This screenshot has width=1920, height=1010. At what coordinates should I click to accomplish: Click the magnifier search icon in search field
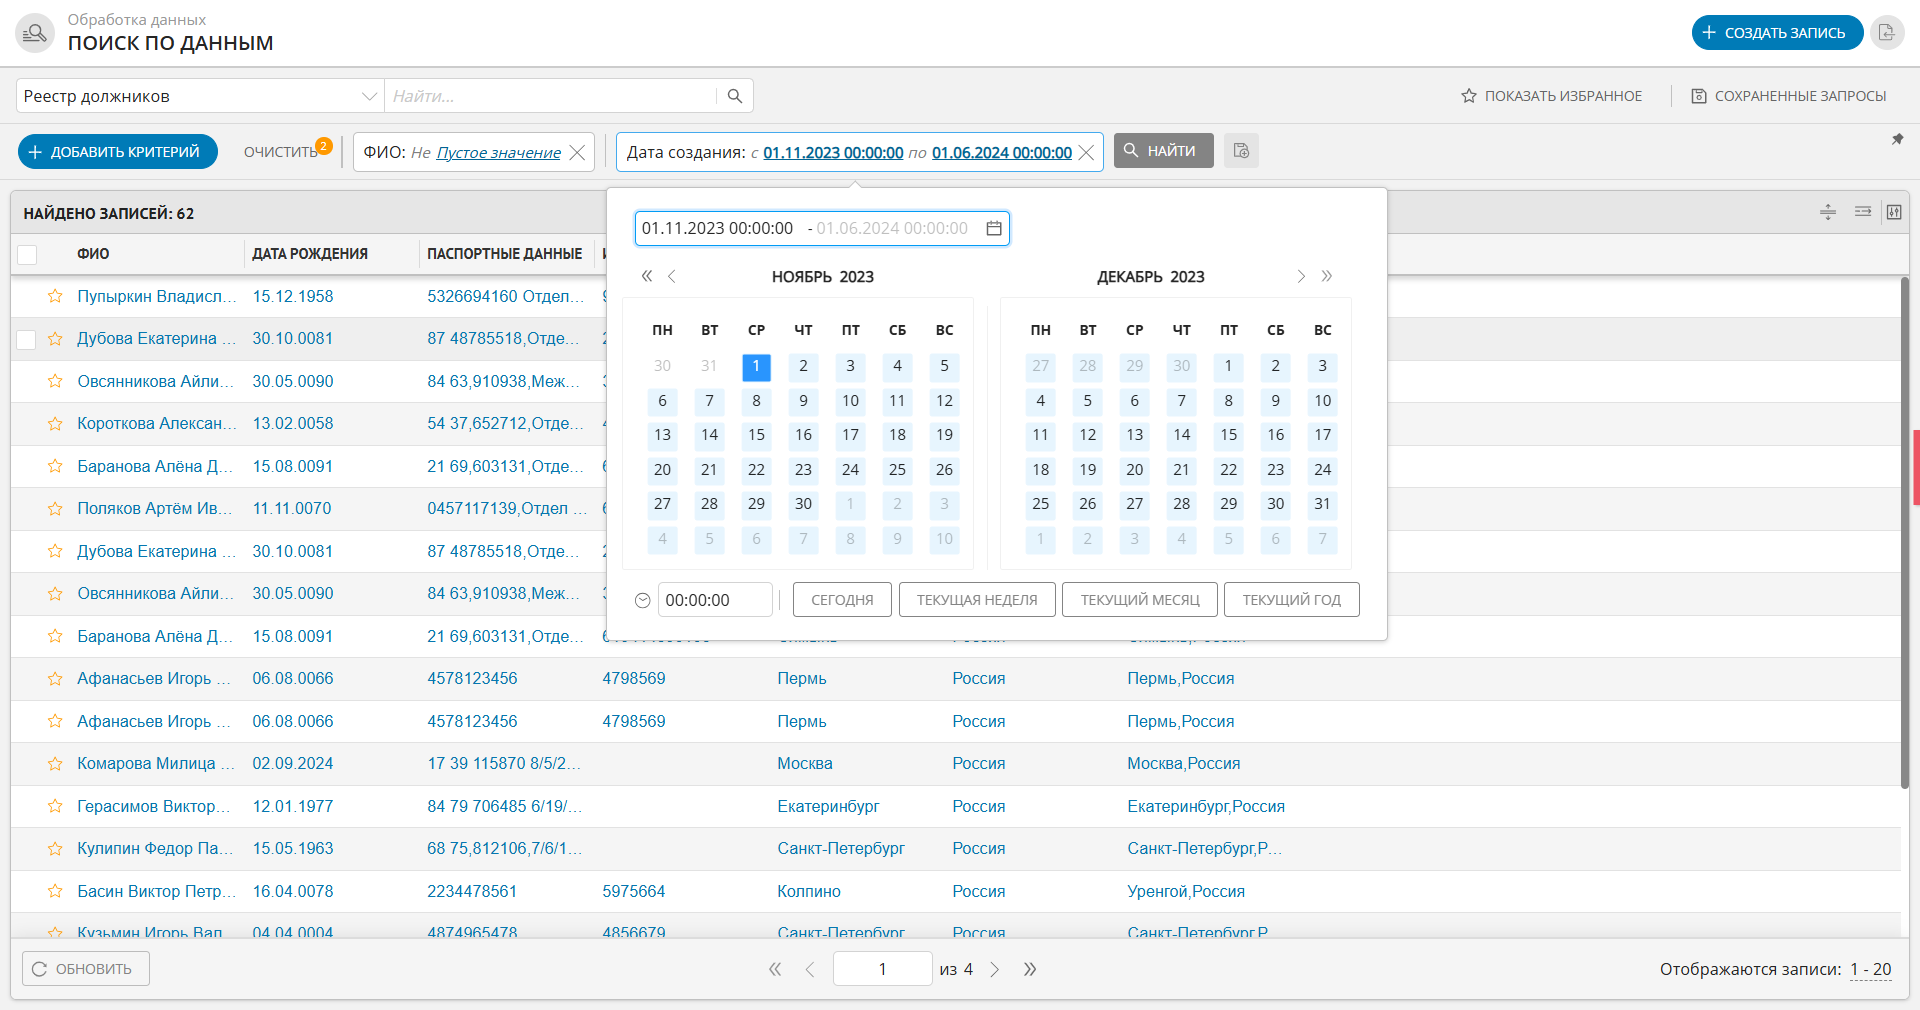(x=735, y=96)
